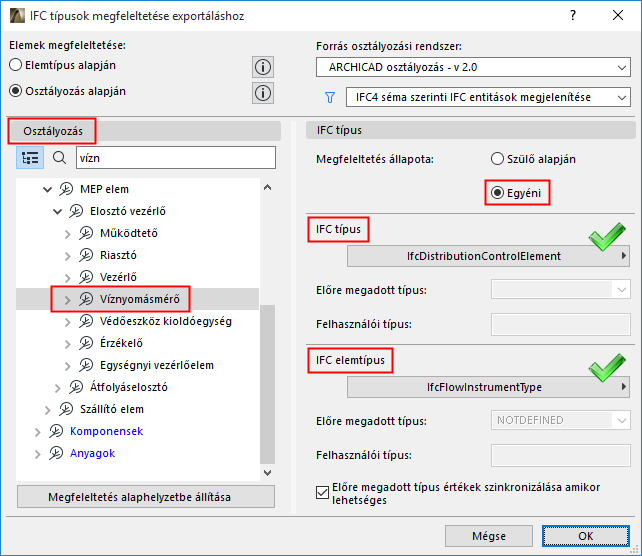Click Megfeleltetés alaphelyzetbe állítása button
The image size is (642, 556).
point(146,497)
